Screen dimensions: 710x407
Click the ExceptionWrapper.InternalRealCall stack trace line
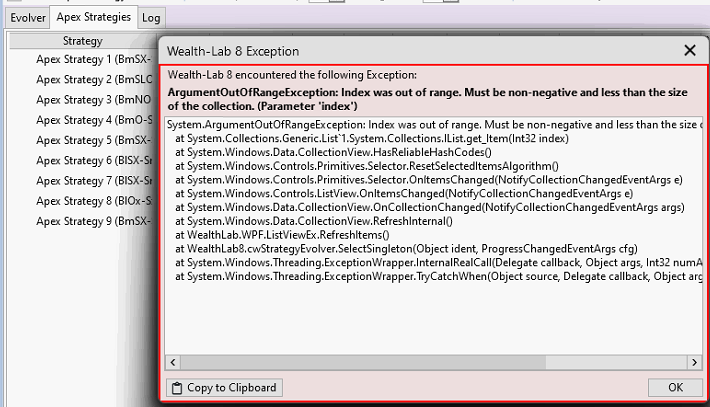coord(438,263)
